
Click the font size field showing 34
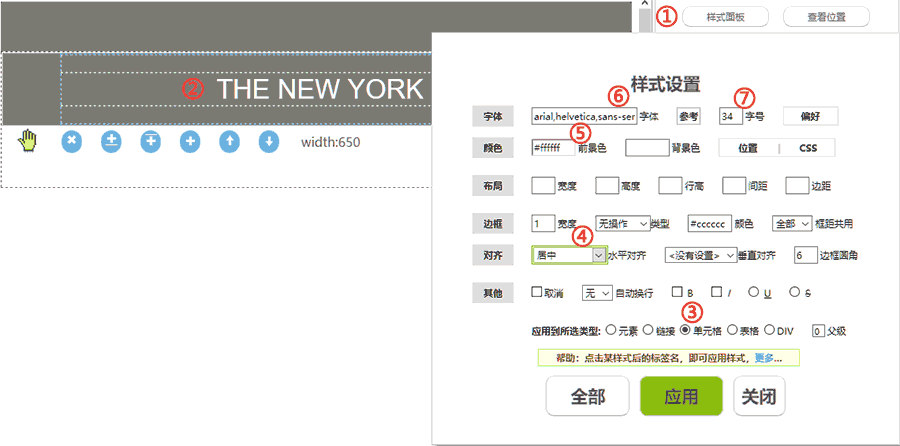pos(731,117)
